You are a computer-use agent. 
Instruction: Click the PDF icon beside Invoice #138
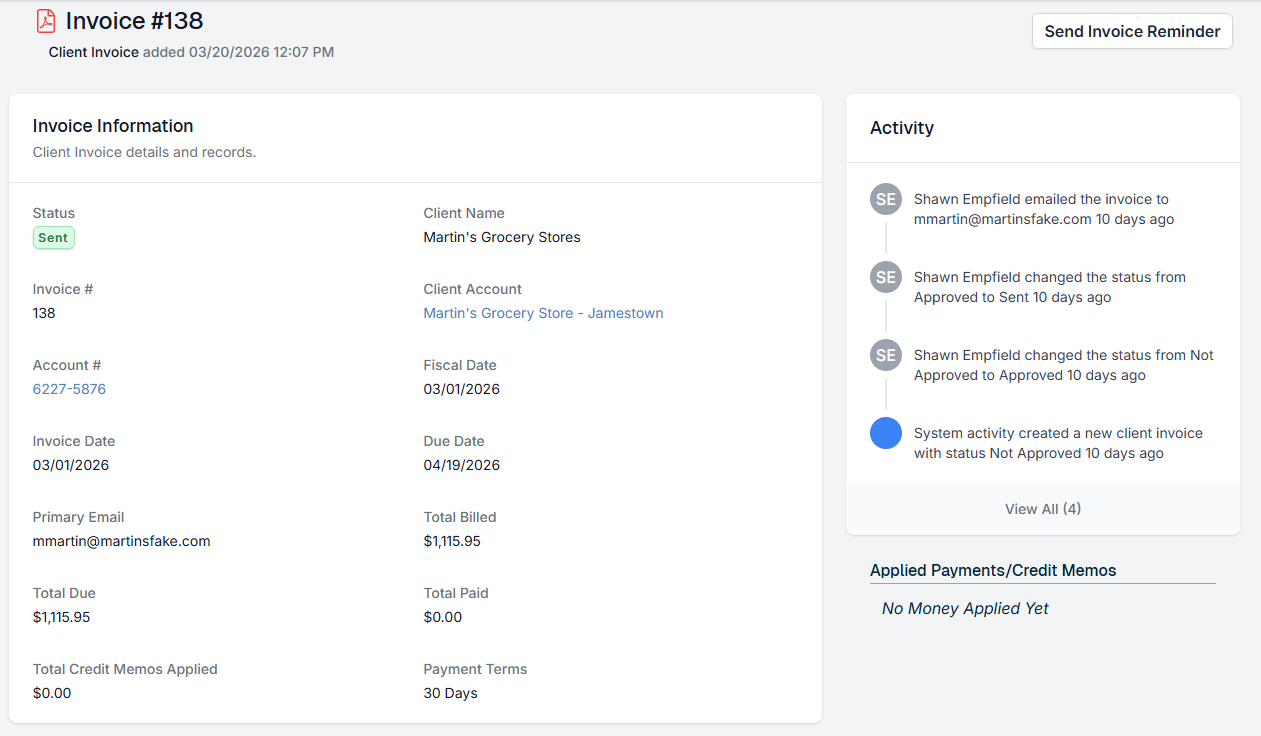coord(45,20)
